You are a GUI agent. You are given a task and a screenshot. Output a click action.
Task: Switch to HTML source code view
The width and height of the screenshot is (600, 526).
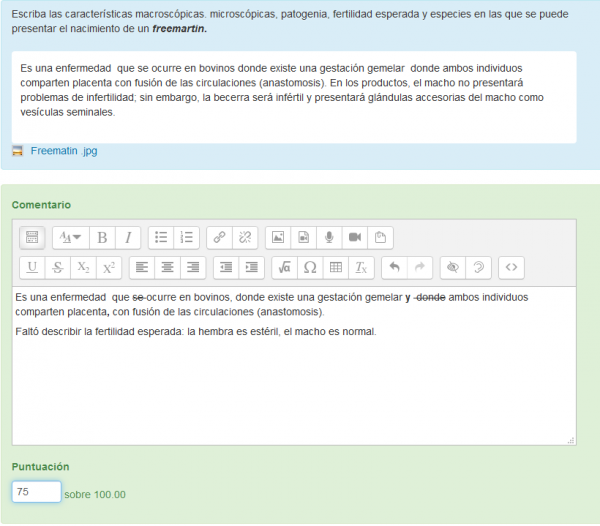(x=511, y=267)
